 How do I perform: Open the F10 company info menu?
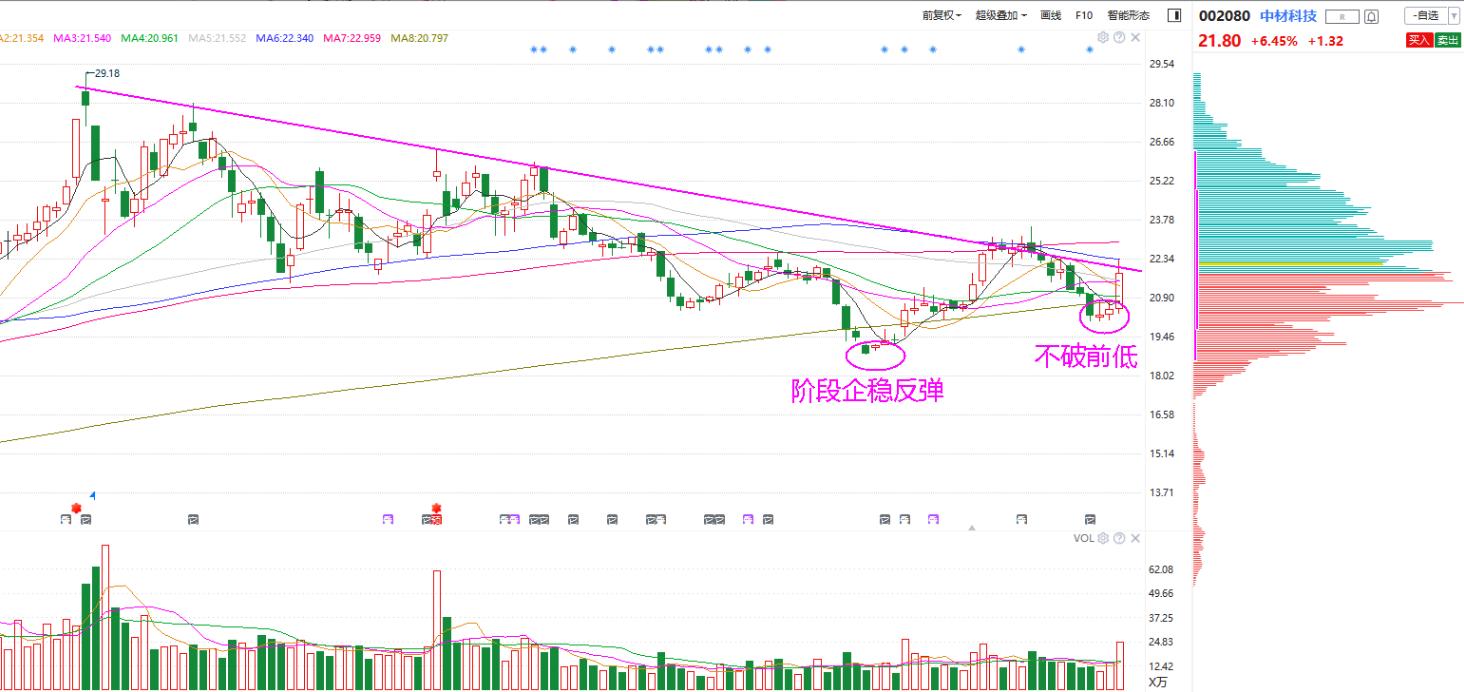(x=1084, y=15)
